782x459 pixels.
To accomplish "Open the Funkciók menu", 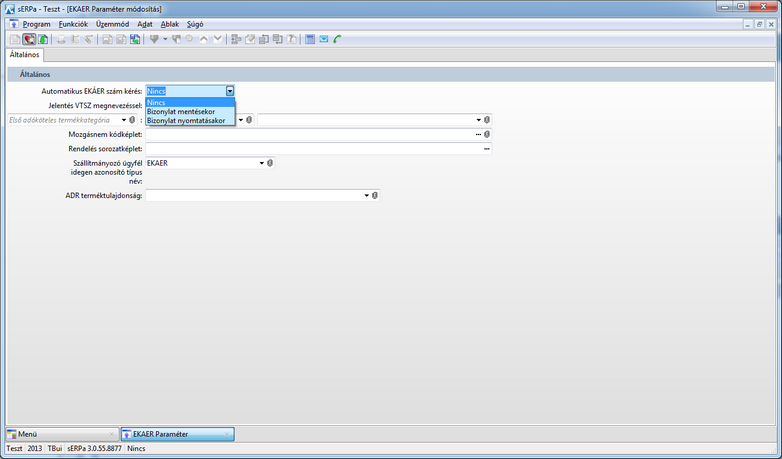I will point(73,24).
